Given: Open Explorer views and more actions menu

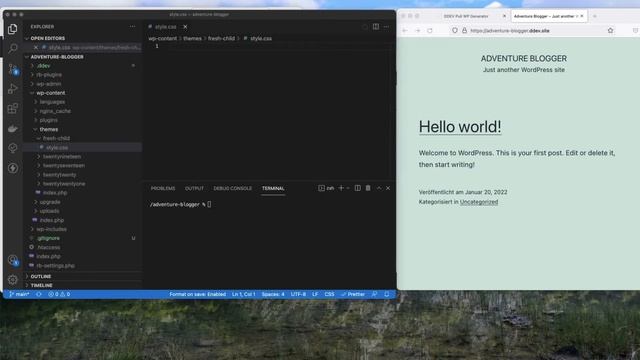Looking at the screenshot, I should [132, 27].
